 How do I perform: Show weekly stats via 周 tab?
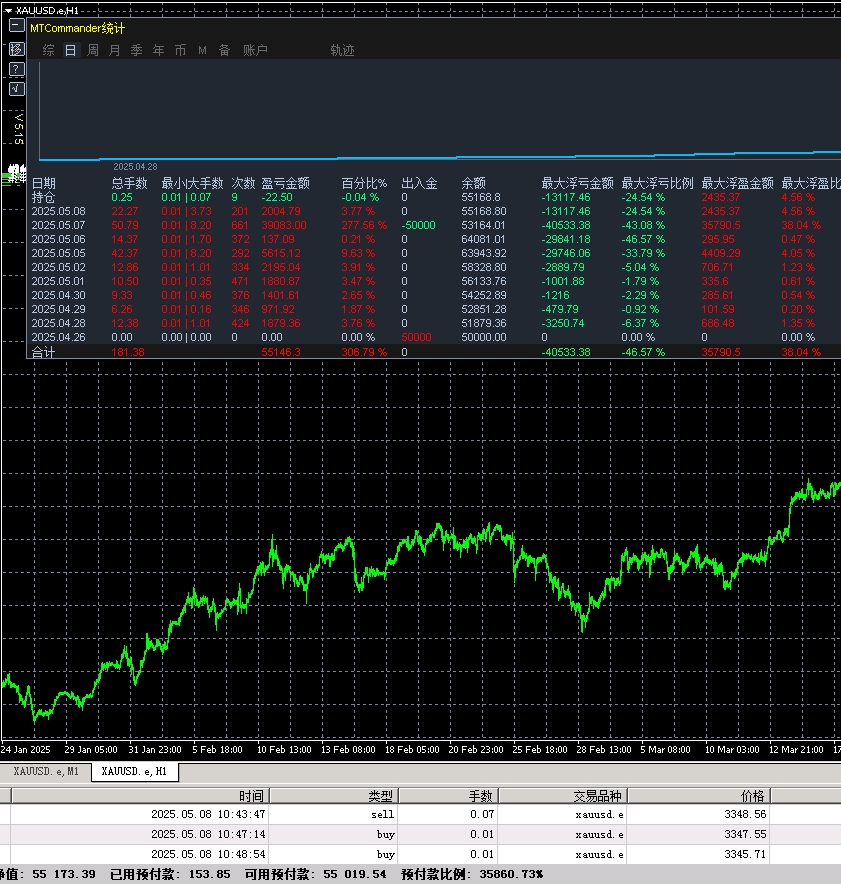click(93, 50)
